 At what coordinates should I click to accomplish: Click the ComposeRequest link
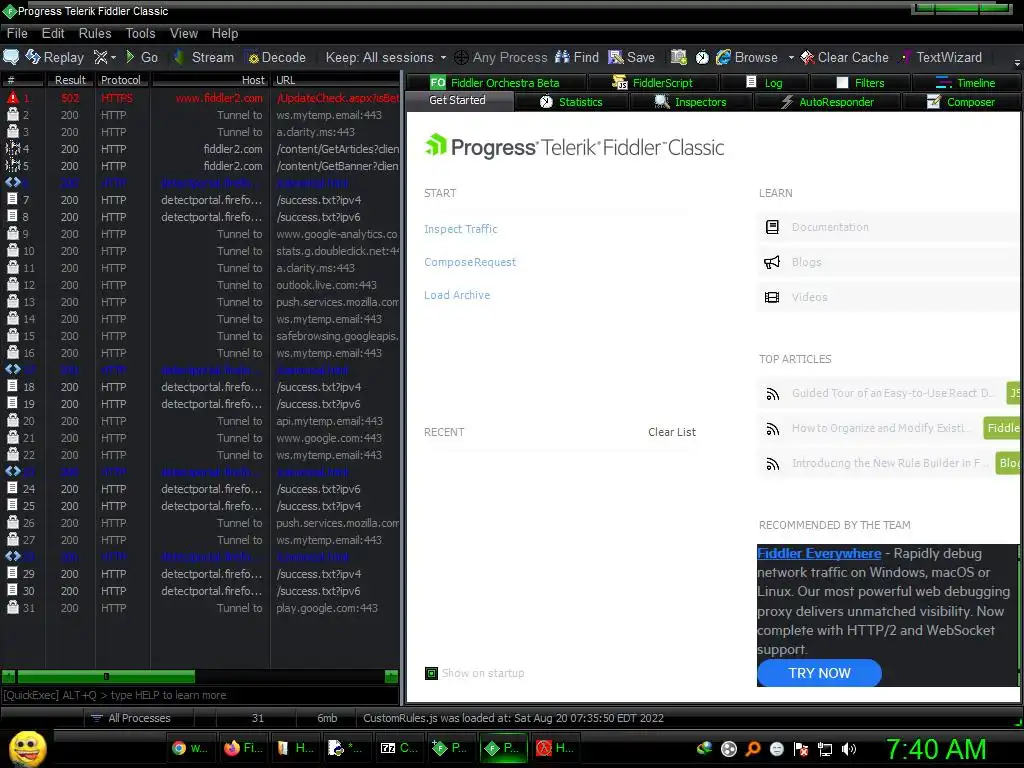470,262
